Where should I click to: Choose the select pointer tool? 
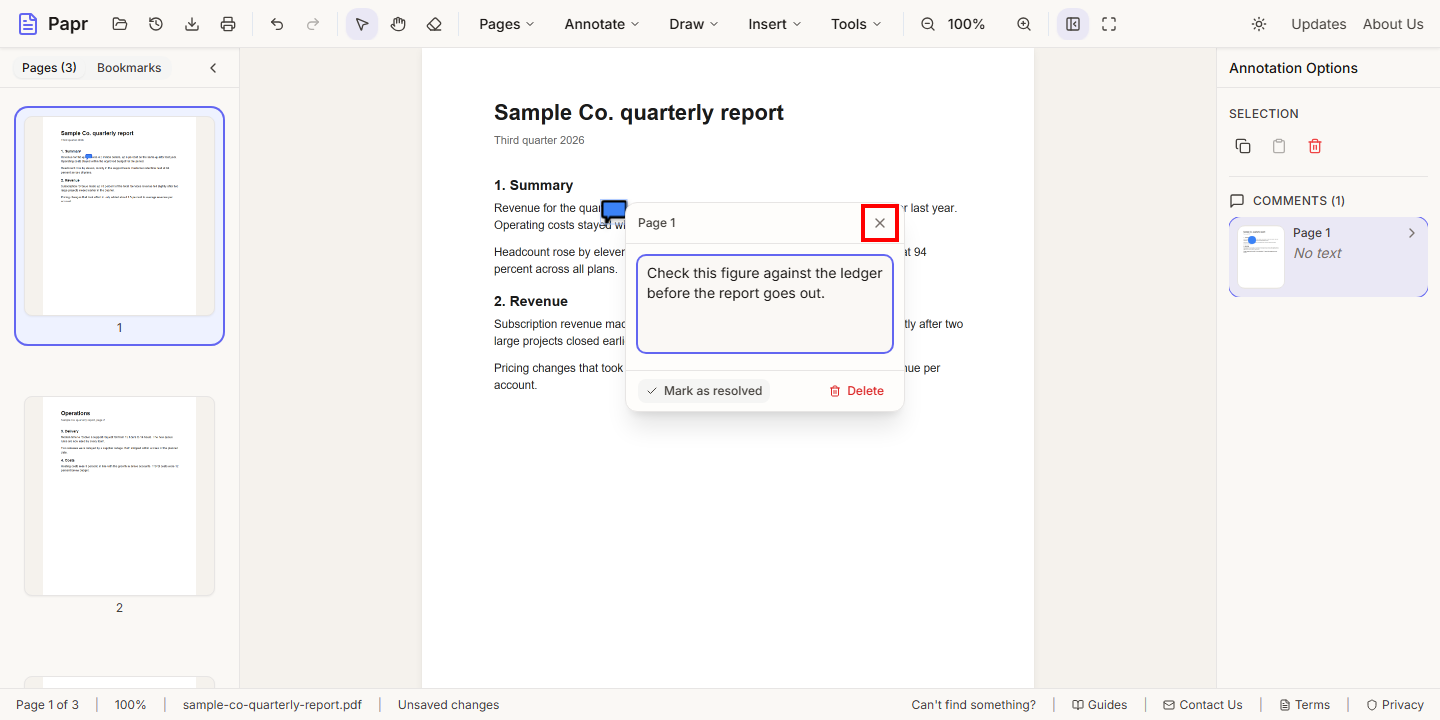point(362,24)
